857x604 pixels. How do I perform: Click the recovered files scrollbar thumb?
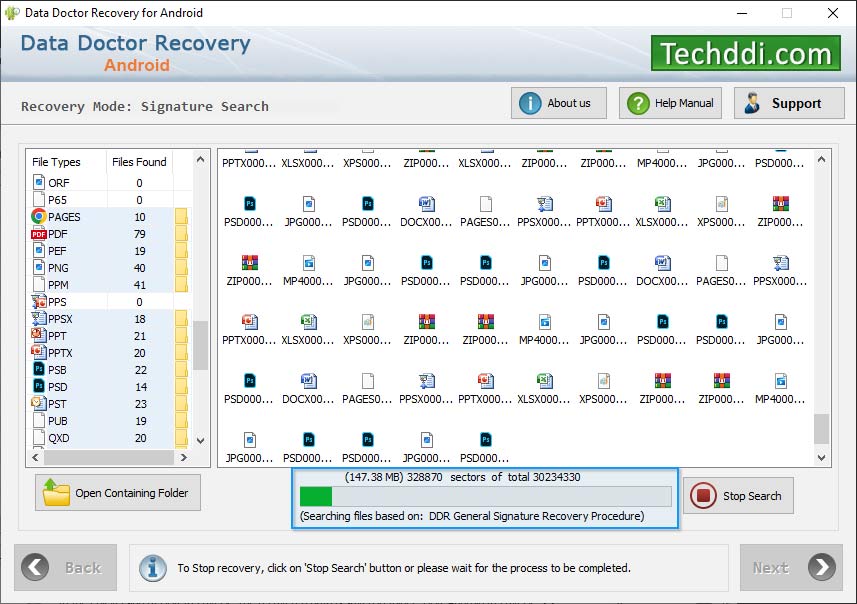tap(821, 429)
